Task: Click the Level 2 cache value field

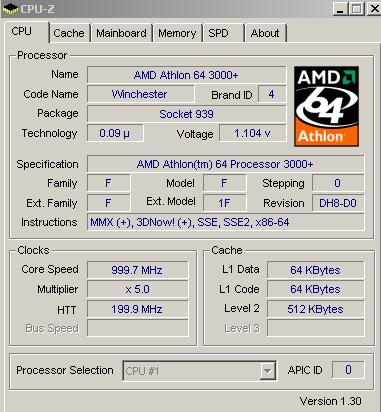Action: click(x=315, y=309)
